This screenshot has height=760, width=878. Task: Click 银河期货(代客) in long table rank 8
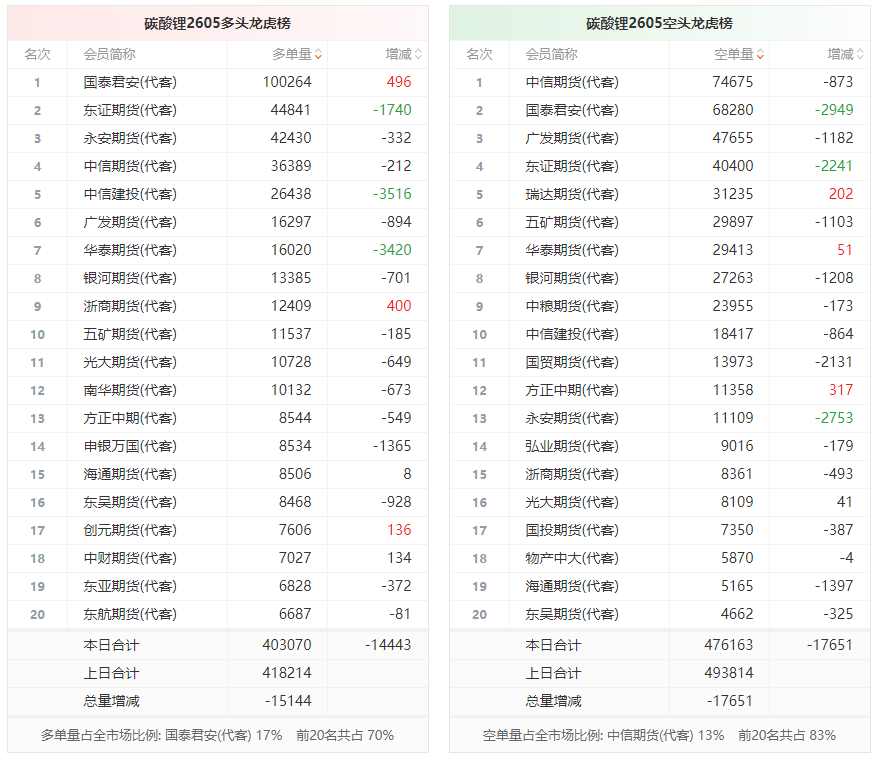click(x=130, y=278)
